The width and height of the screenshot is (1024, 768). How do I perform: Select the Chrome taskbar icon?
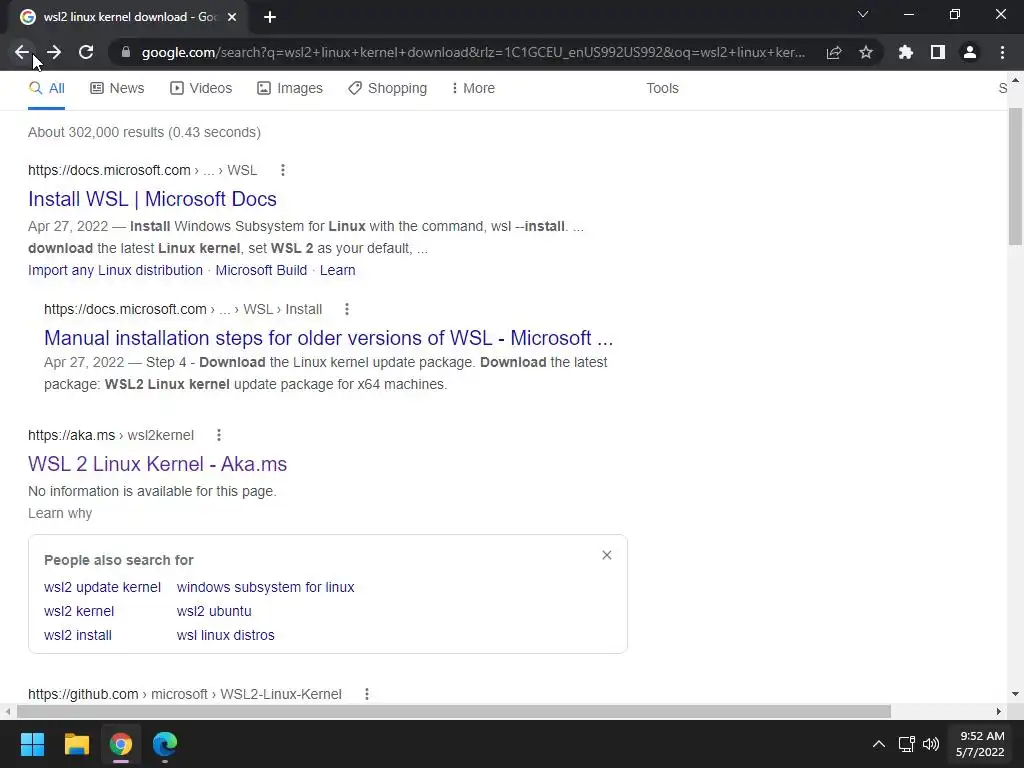tap(121, 744)
